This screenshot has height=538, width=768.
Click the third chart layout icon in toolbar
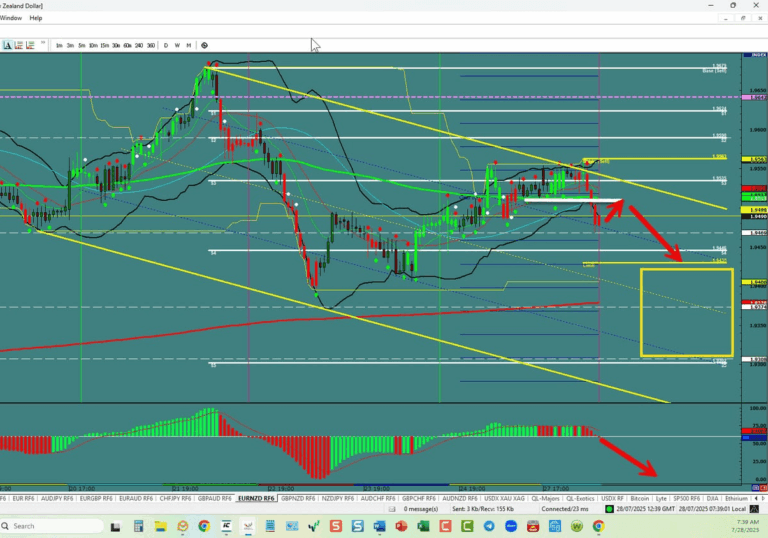30,45
